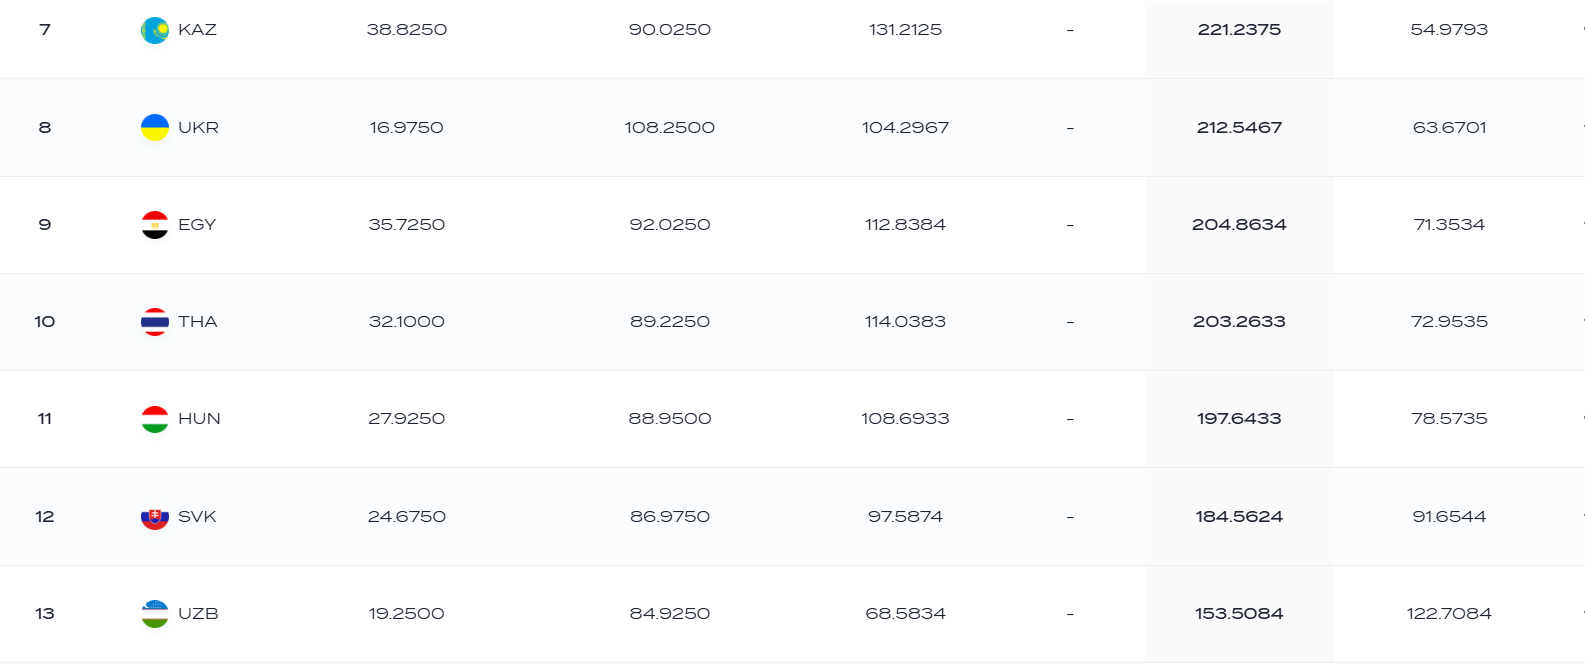1585x670 pixels.
Task: Open the SVK team entry
Action: (197, 517)
